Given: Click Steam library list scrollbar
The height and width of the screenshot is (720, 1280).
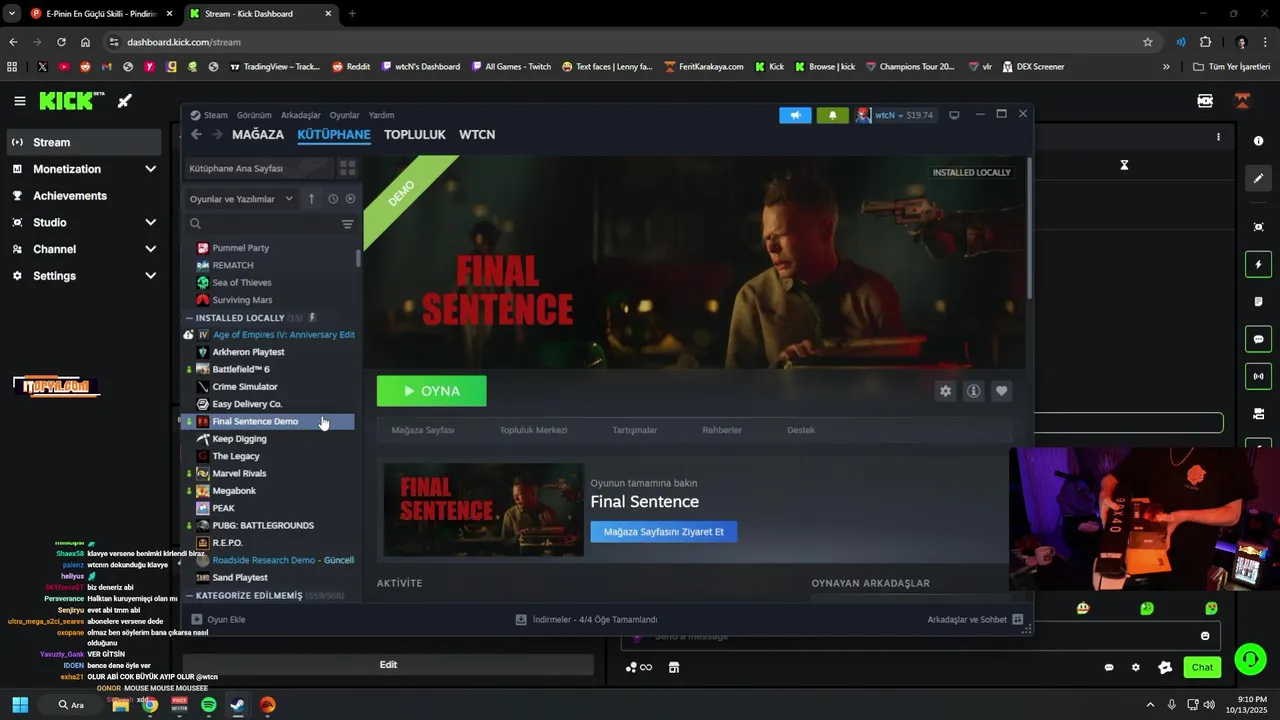Looking at the screenshot, I should point(358,258).
